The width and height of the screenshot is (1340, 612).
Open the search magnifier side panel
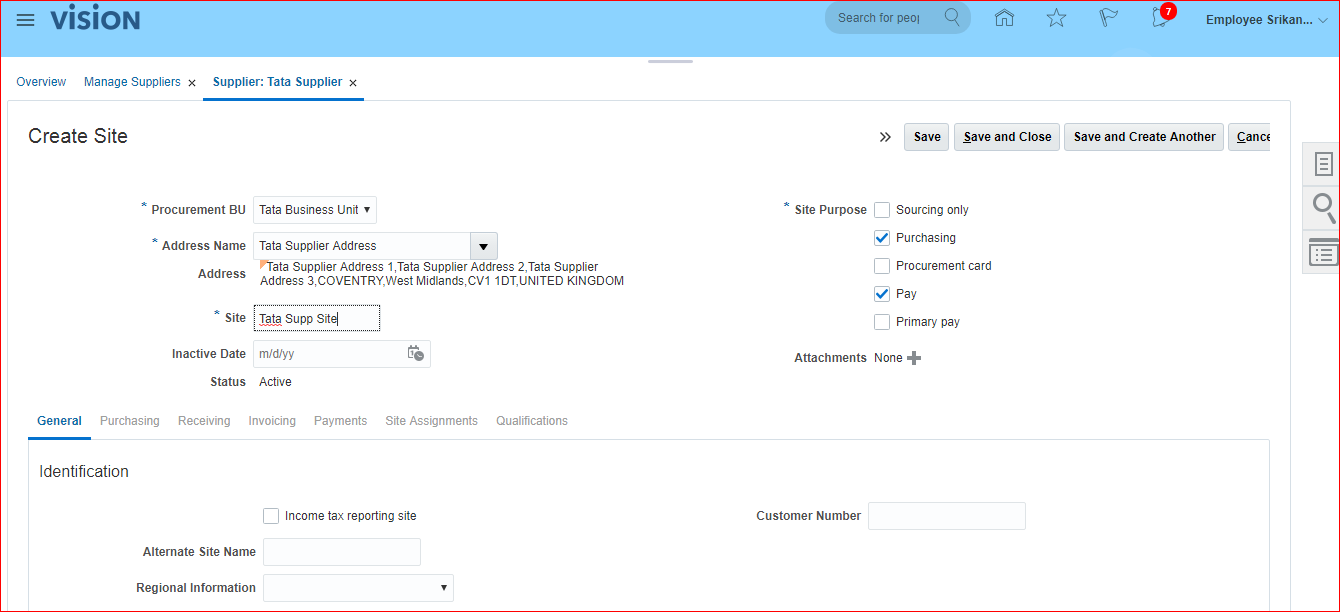[1323, 208]
